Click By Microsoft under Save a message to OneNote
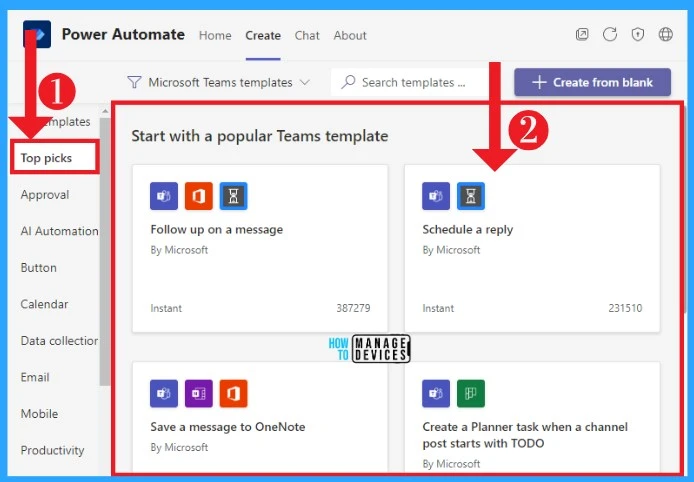This screenshot has width=694, height=482. [x=179, y=447]
